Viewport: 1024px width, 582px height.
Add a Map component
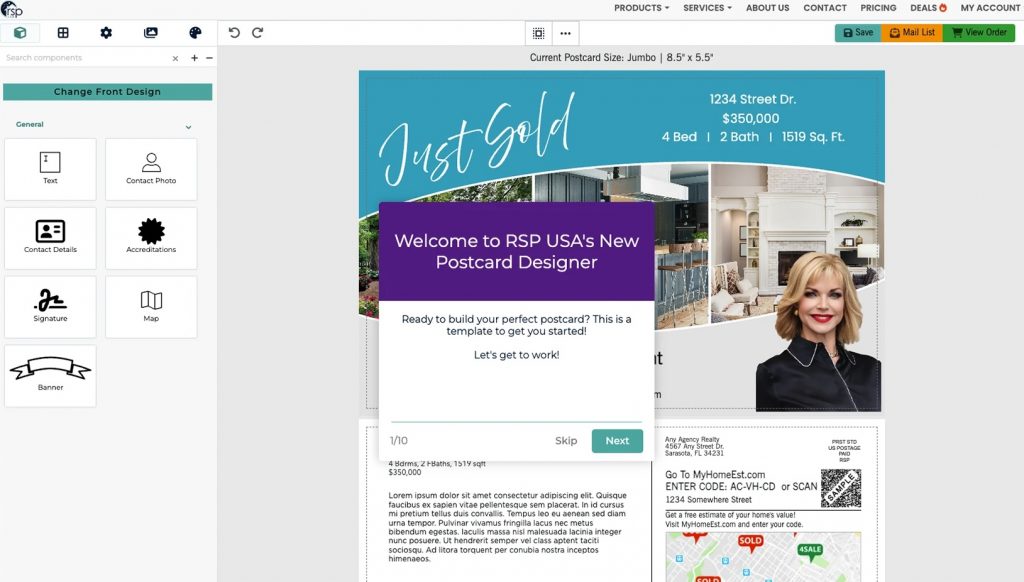151,306
